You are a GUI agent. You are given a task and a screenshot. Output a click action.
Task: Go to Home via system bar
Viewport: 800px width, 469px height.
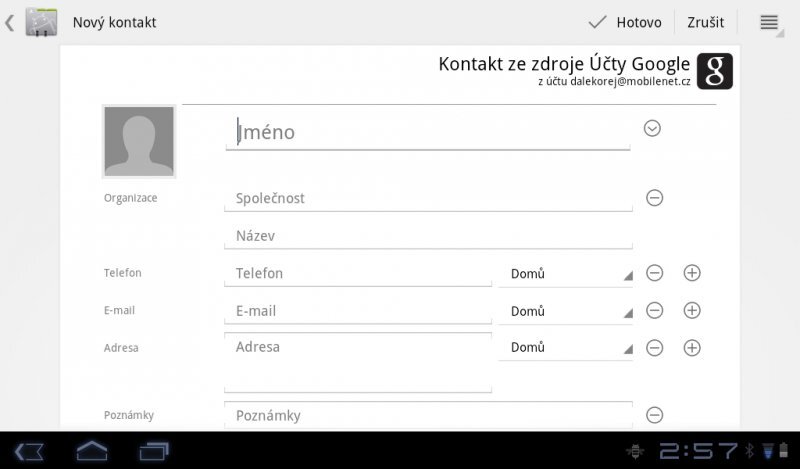point(92,451)
